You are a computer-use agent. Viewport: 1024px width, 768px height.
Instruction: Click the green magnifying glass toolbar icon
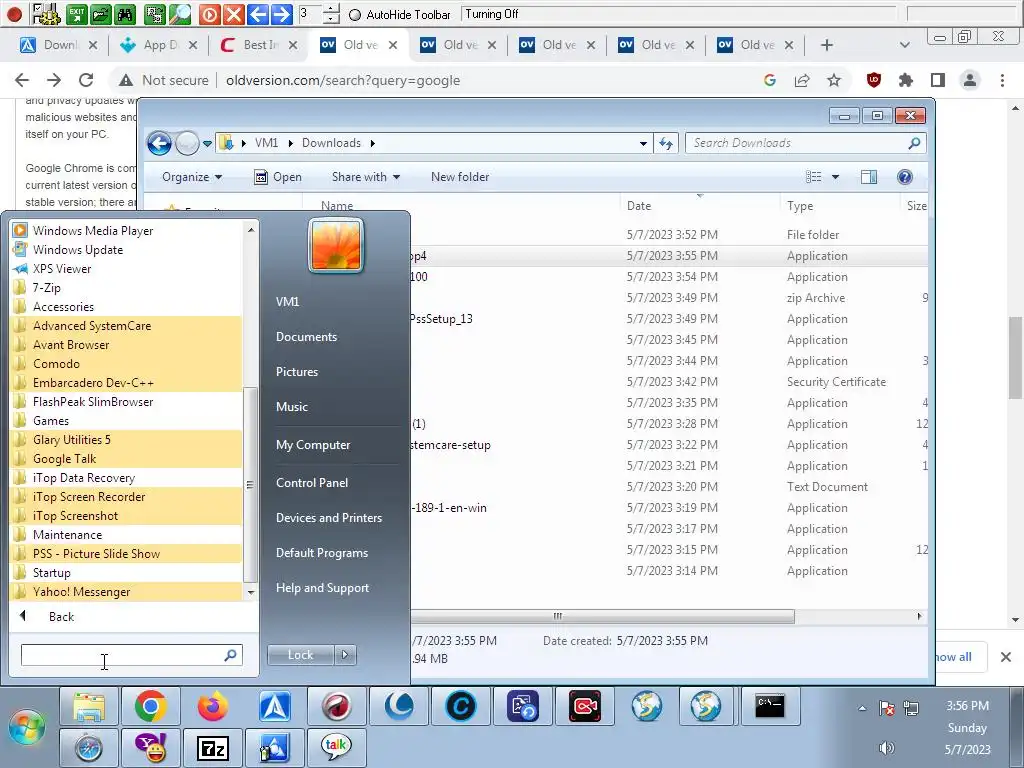point(180,14)
